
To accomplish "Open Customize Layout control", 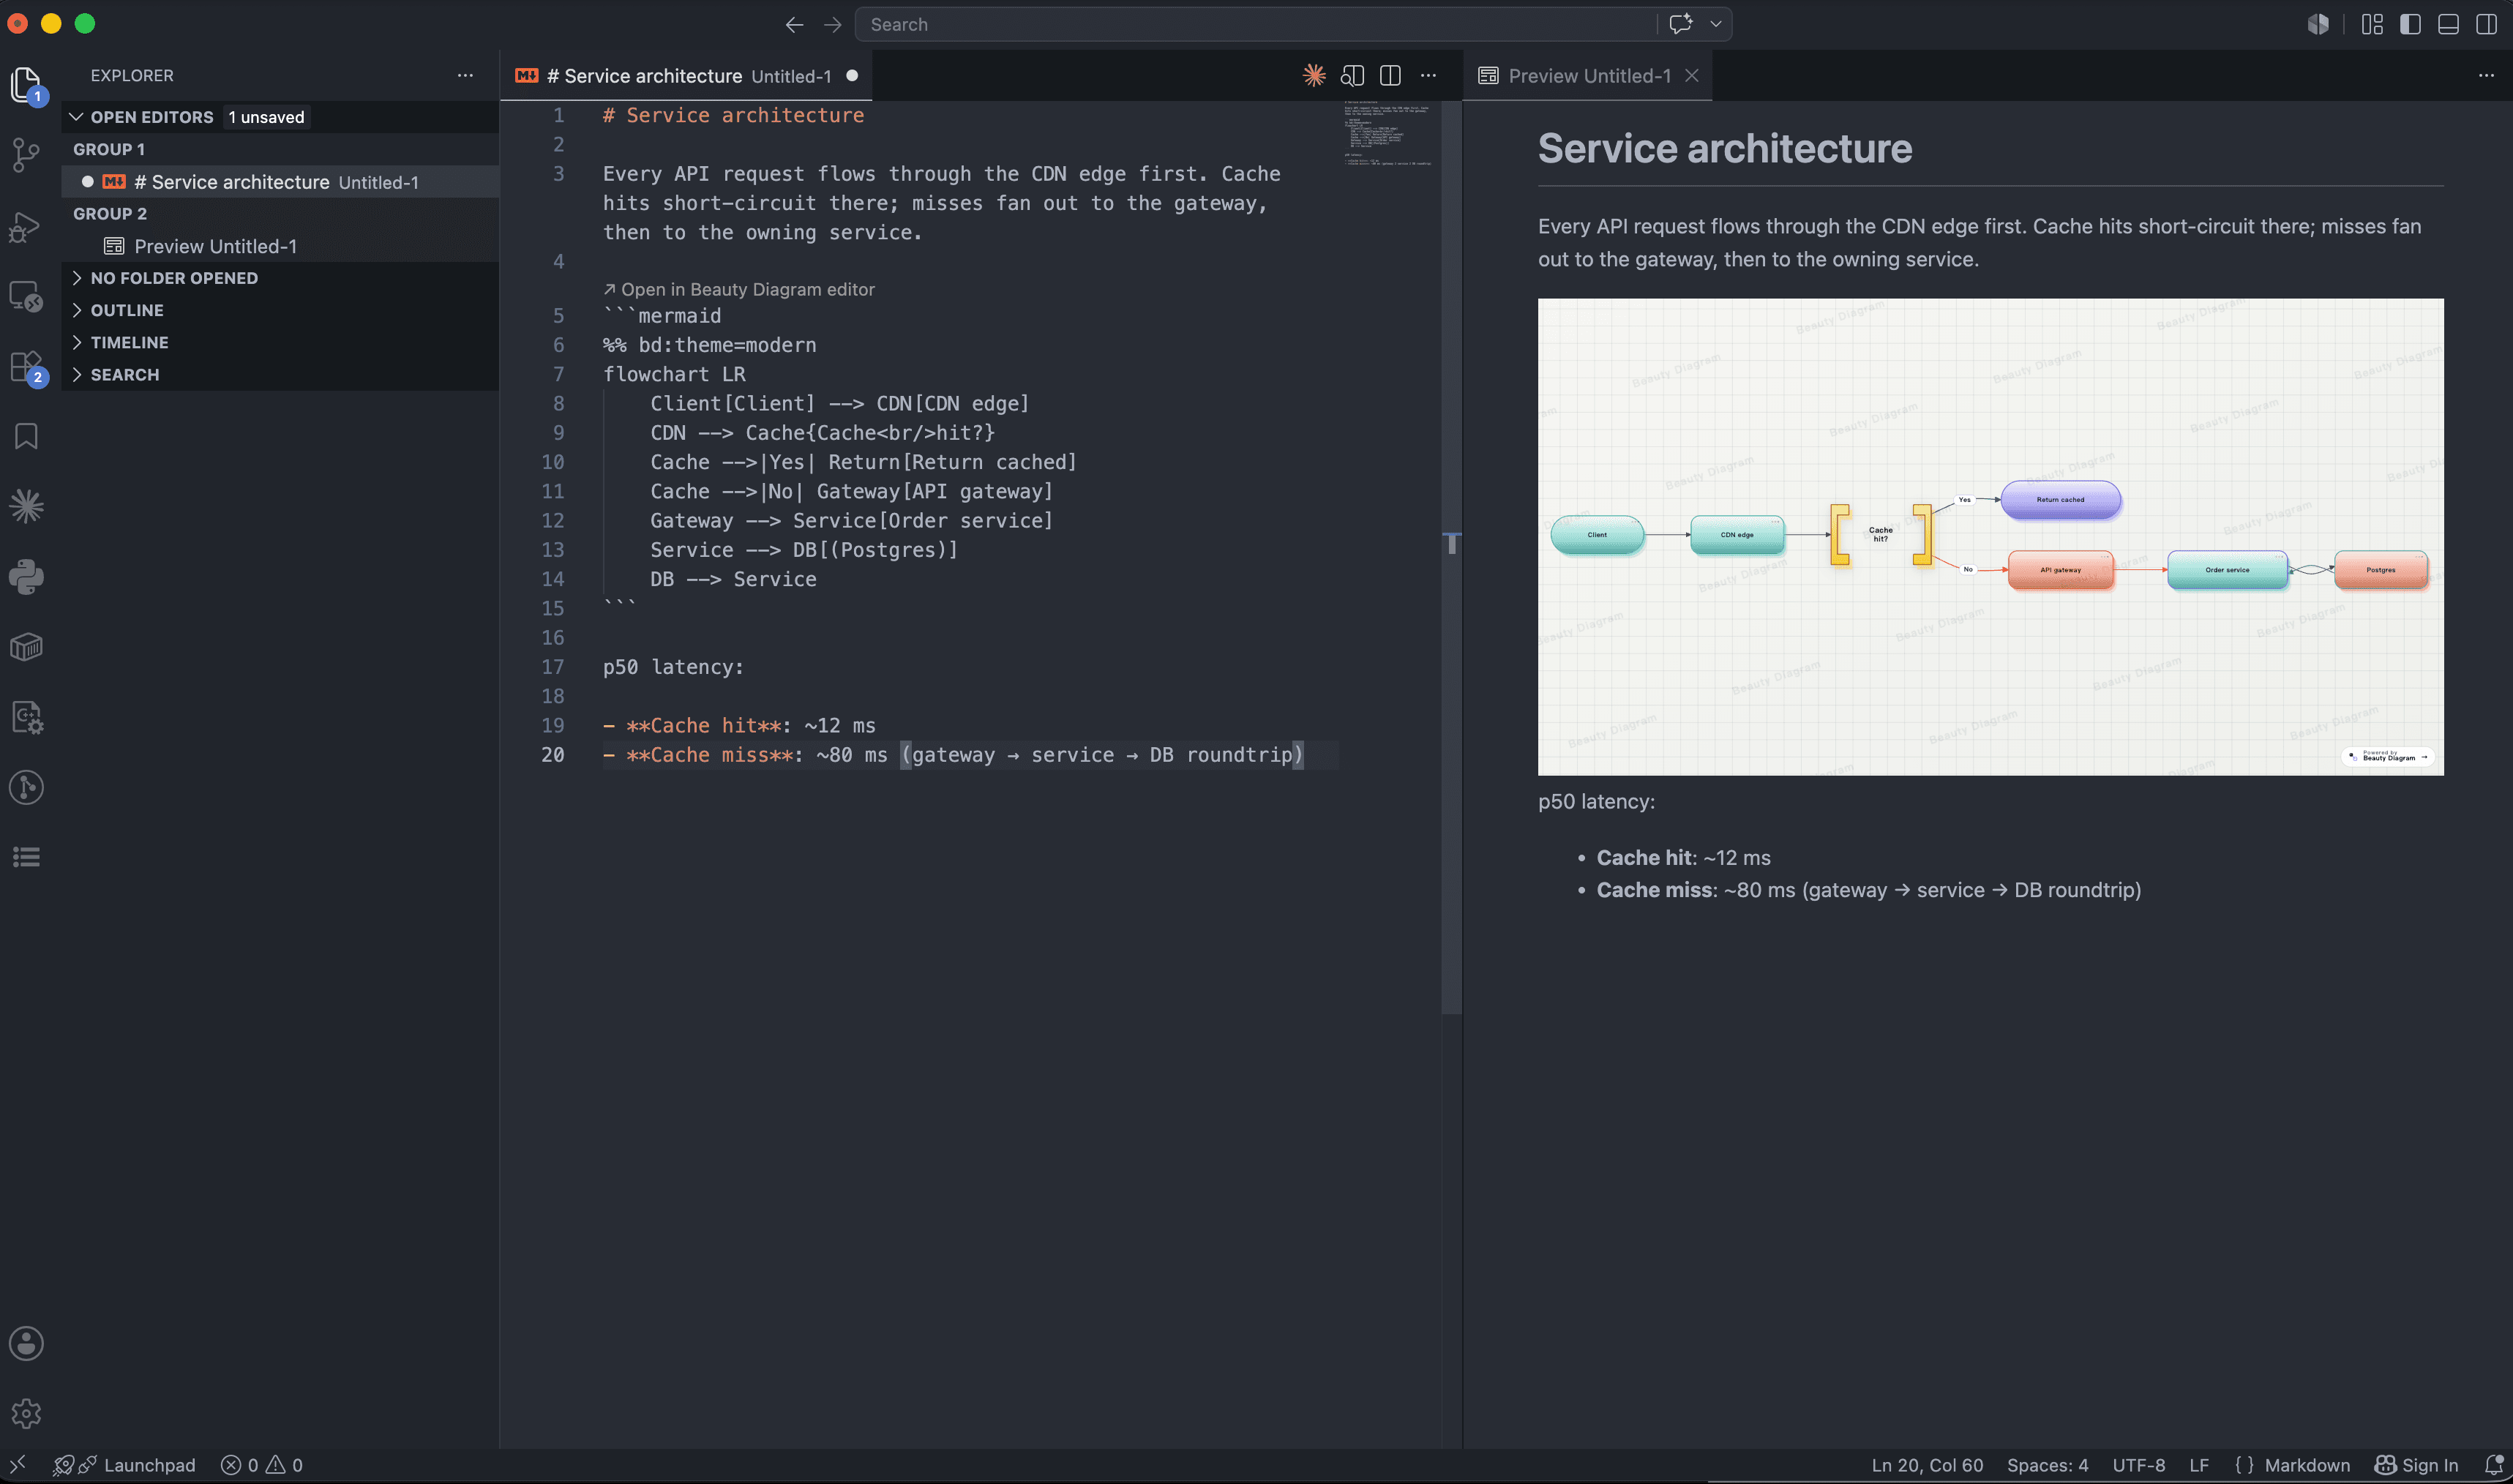I will 2372,24.
